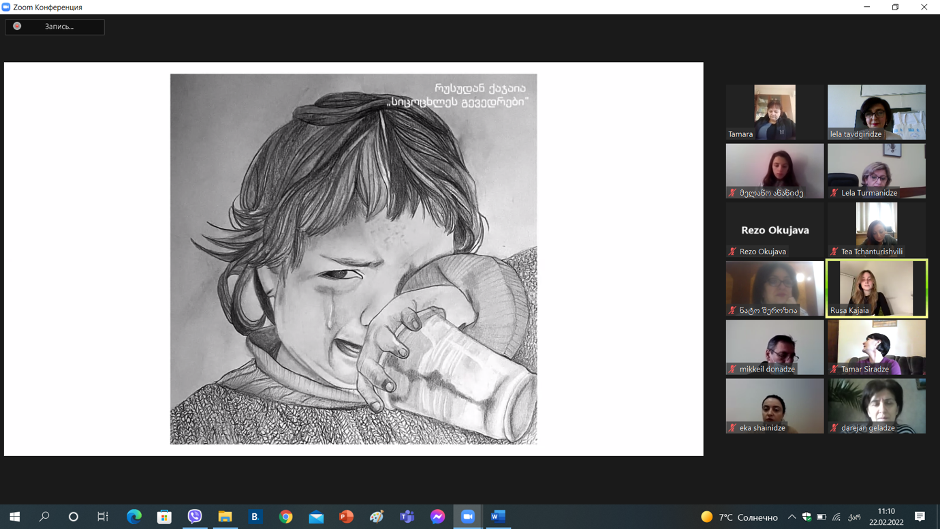Click the red record dot icon

pyautogui.click(x=17, y=26)
